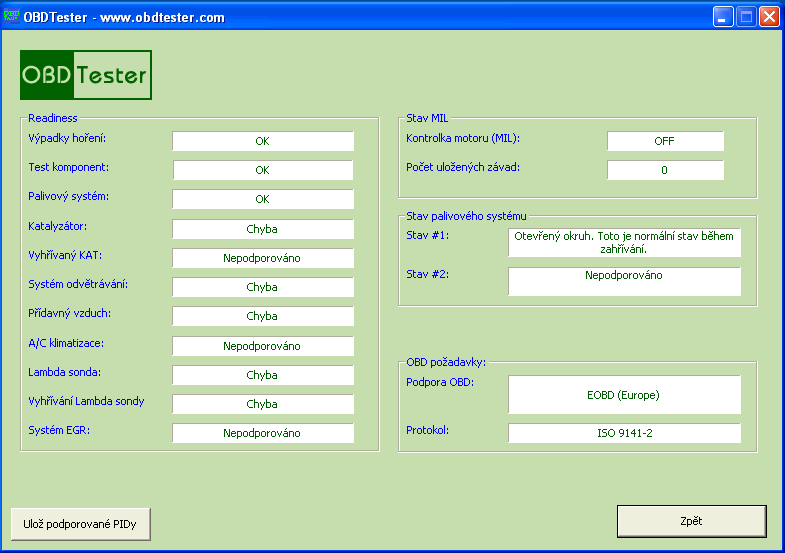Click Podpora OBD EOBD (Europe) field
The image size is (785, 553).
coord(624,395)
